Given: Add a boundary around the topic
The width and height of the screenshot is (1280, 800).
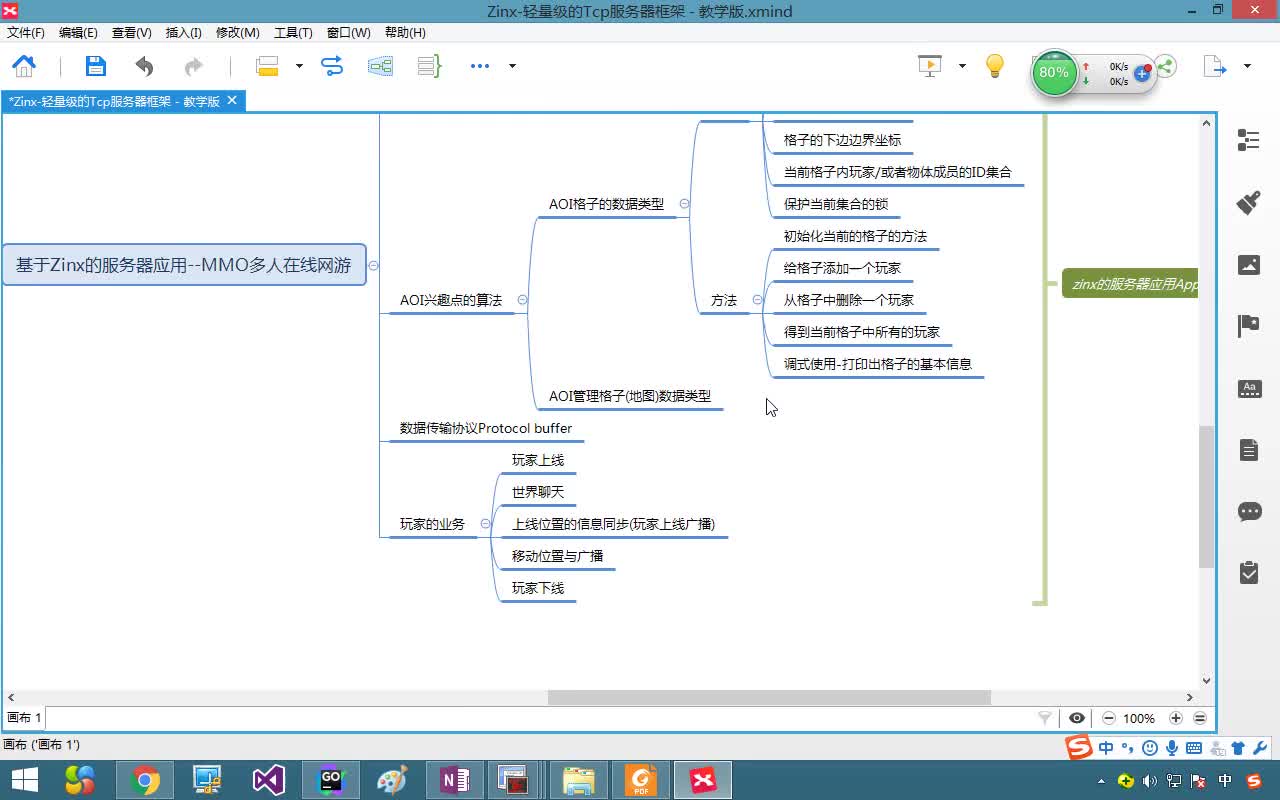Looking at the screenshot, I should tap(381, 66).
